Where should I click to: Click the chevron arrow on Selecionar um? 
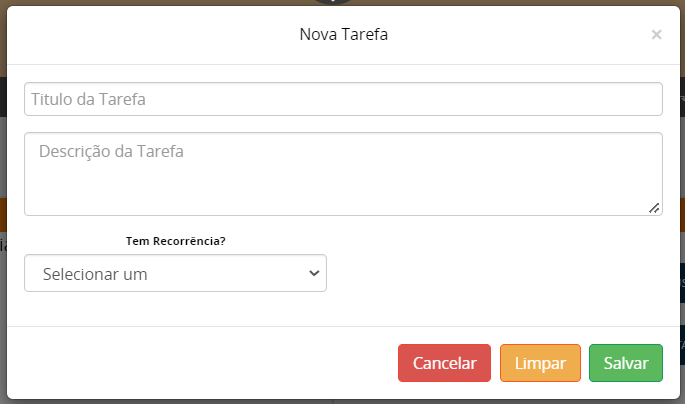(x=314, y=272)
